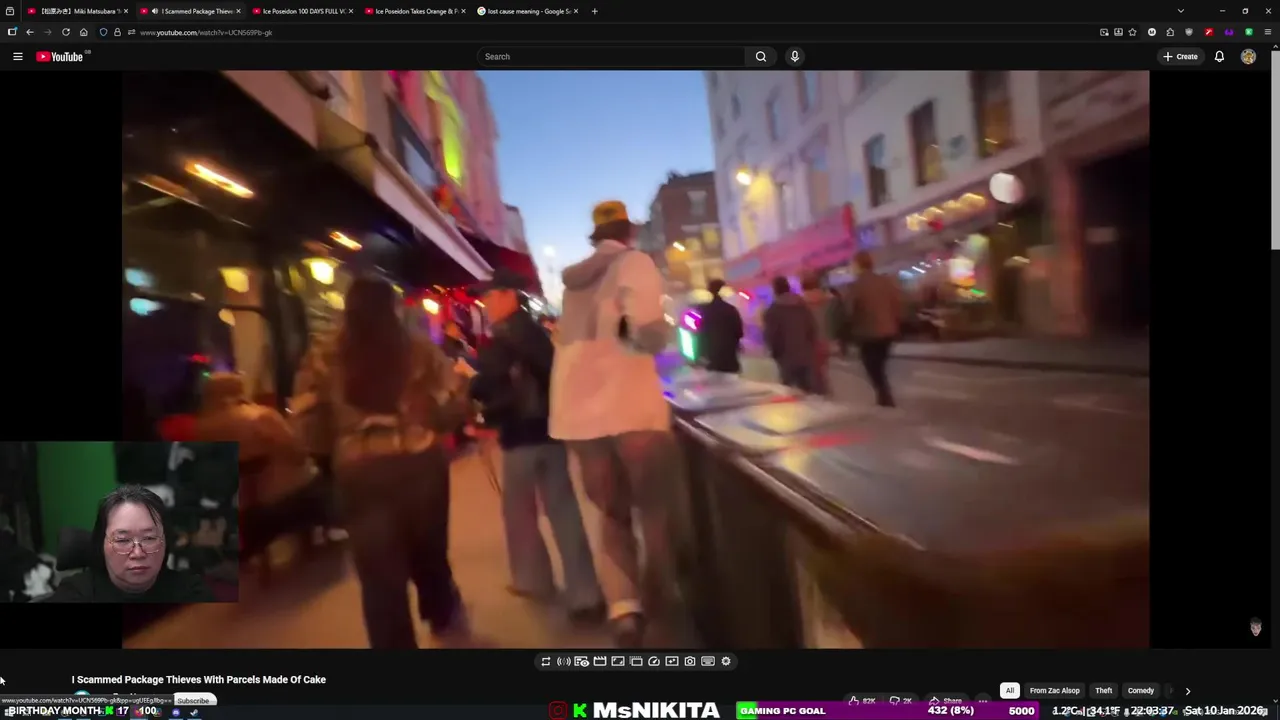Open YouTube notifications bell
This screenshot has height=720, width=1280.
coord(1219,57)
